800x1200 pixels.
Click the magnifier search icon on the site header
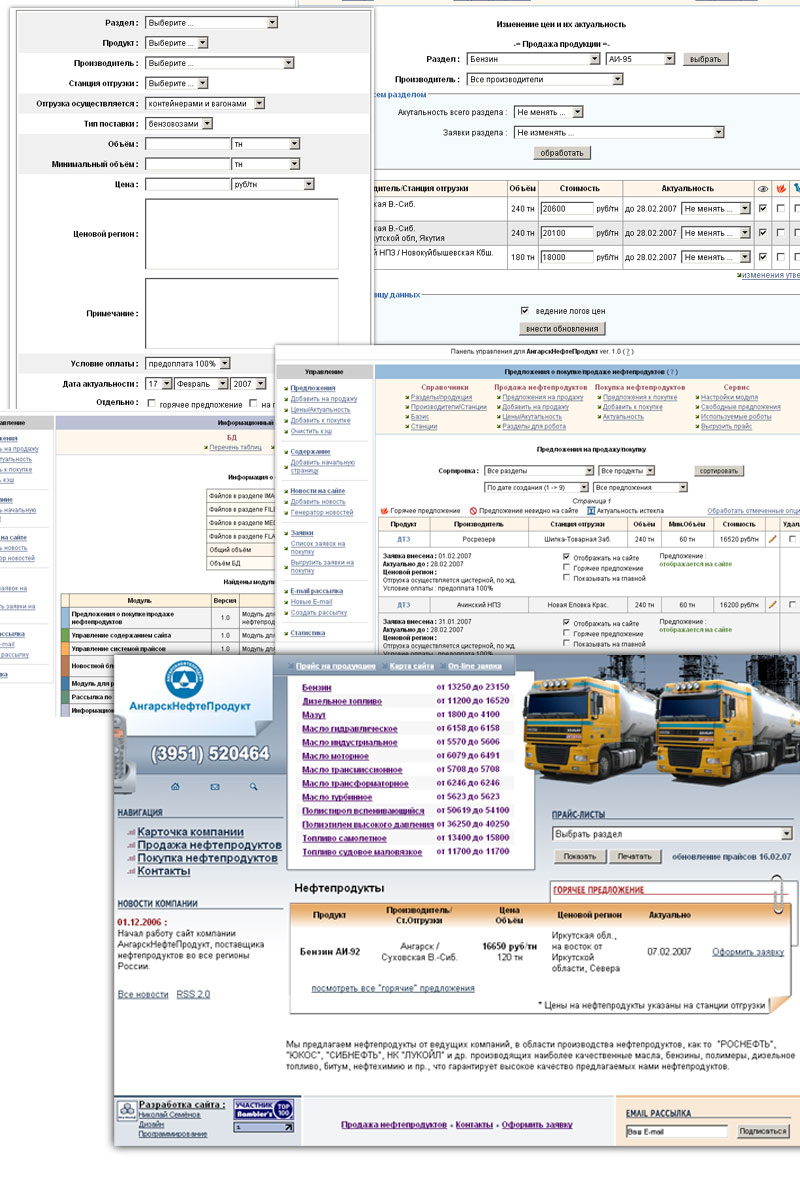[254, 786]
